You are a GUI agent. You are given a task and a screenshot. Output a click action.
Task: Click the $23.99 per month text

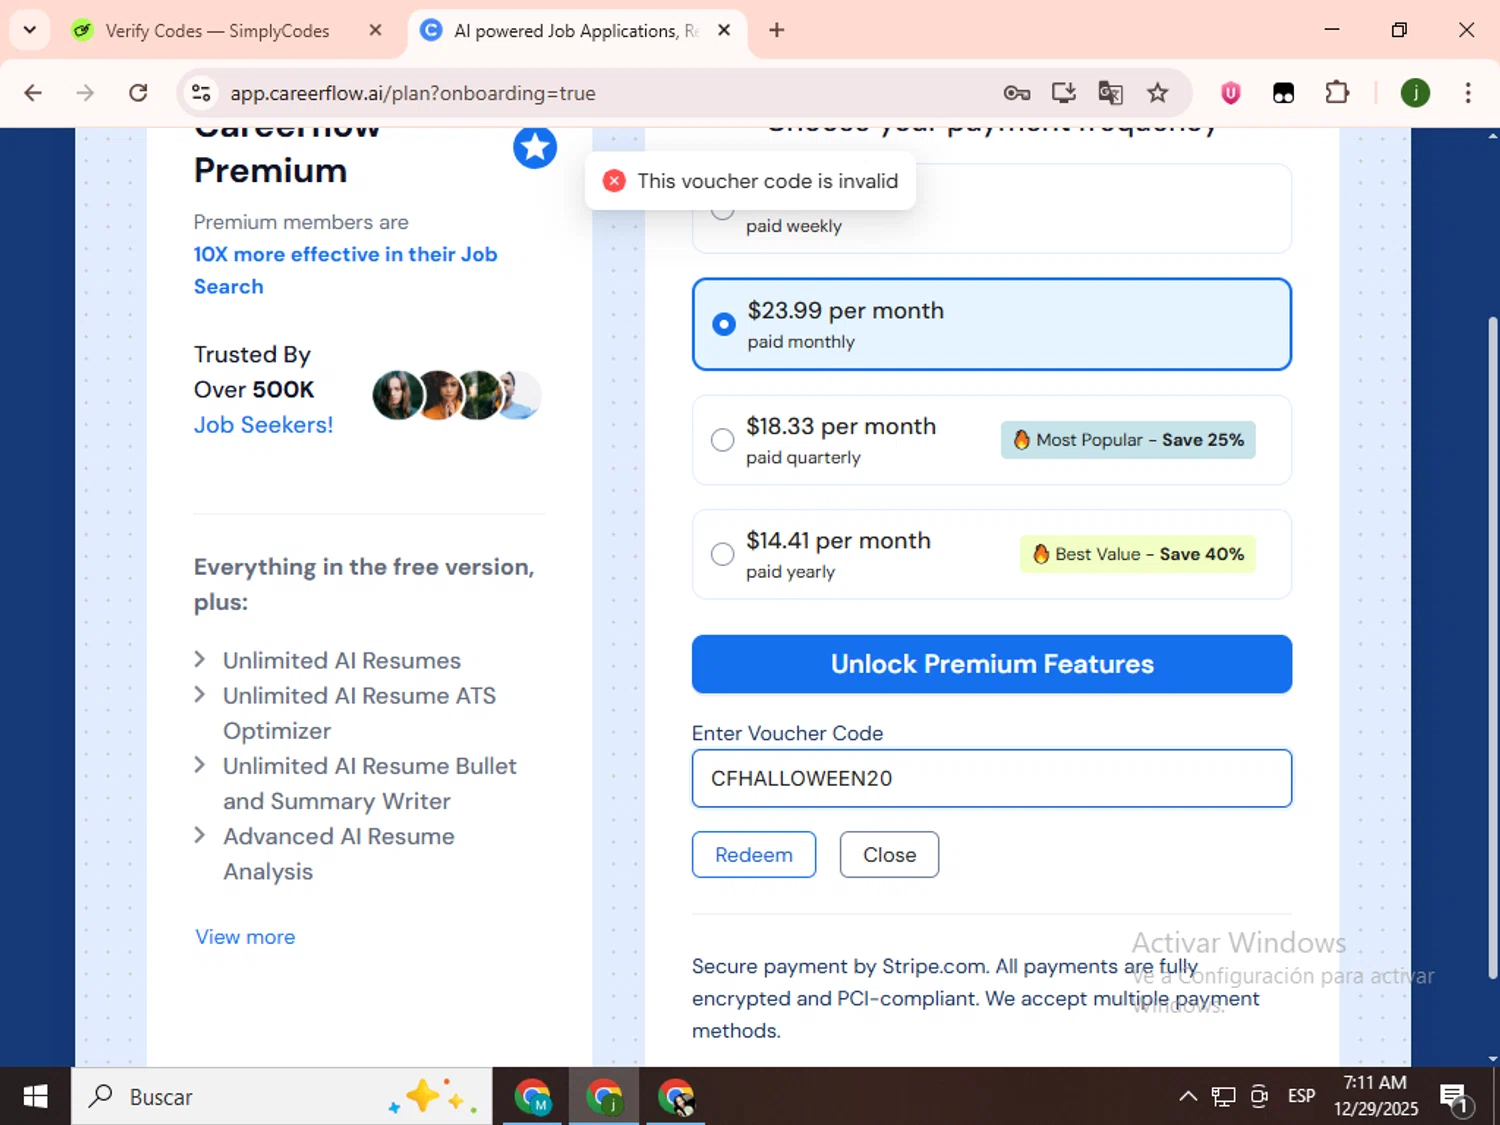coord(845,311)
